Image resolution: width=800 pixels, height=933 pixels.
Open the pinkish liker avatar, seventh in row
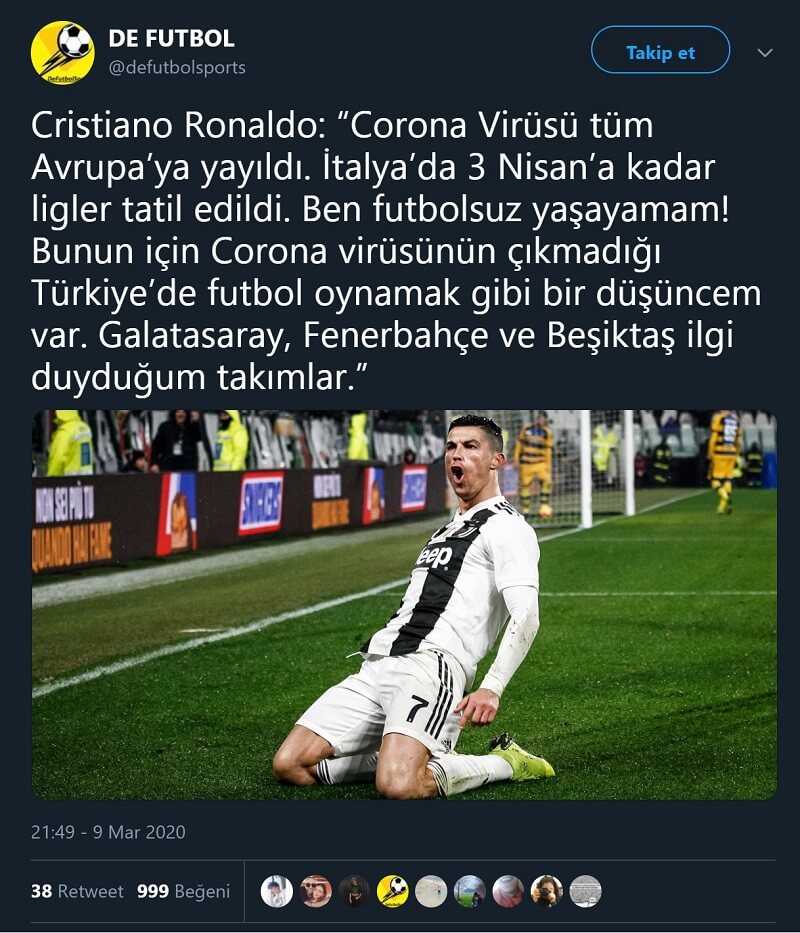(x=508, y=891)
